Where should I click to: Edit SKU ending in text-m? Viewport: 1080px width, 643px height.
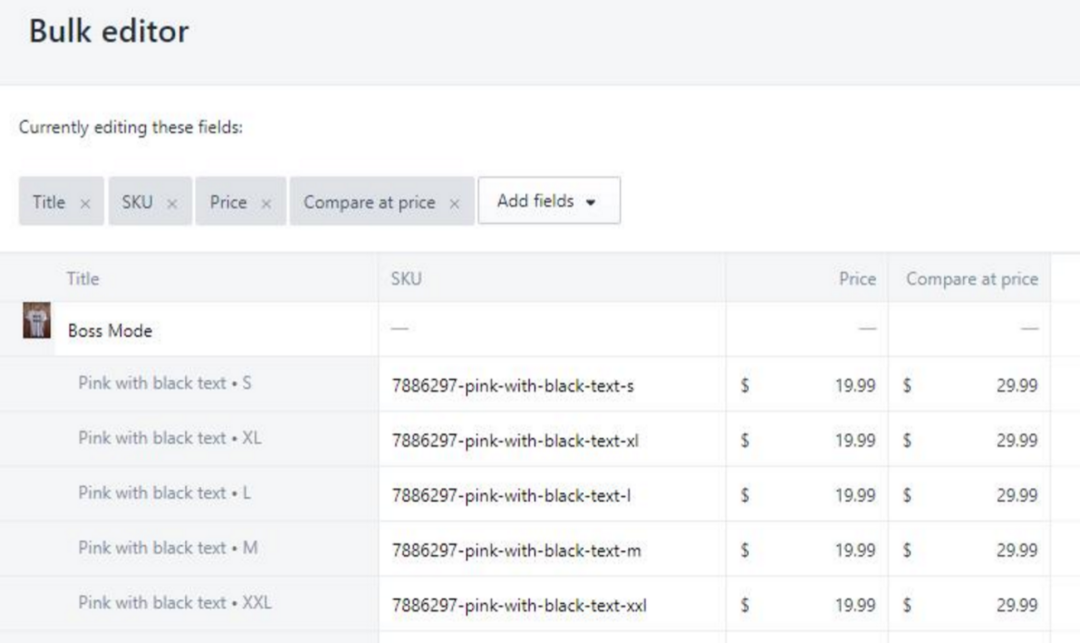552,550
